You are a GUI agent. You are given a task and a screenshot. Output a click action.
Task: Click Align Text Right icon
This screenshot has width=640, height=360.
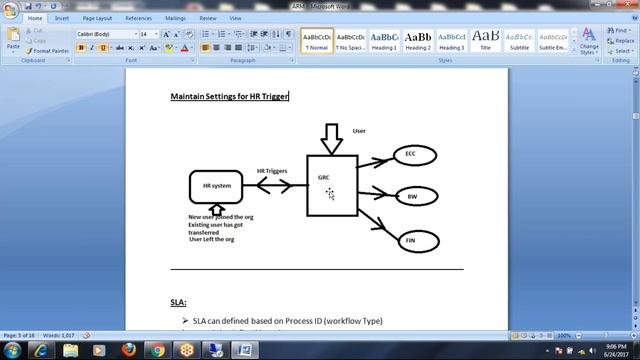click(x=227, y=48)
